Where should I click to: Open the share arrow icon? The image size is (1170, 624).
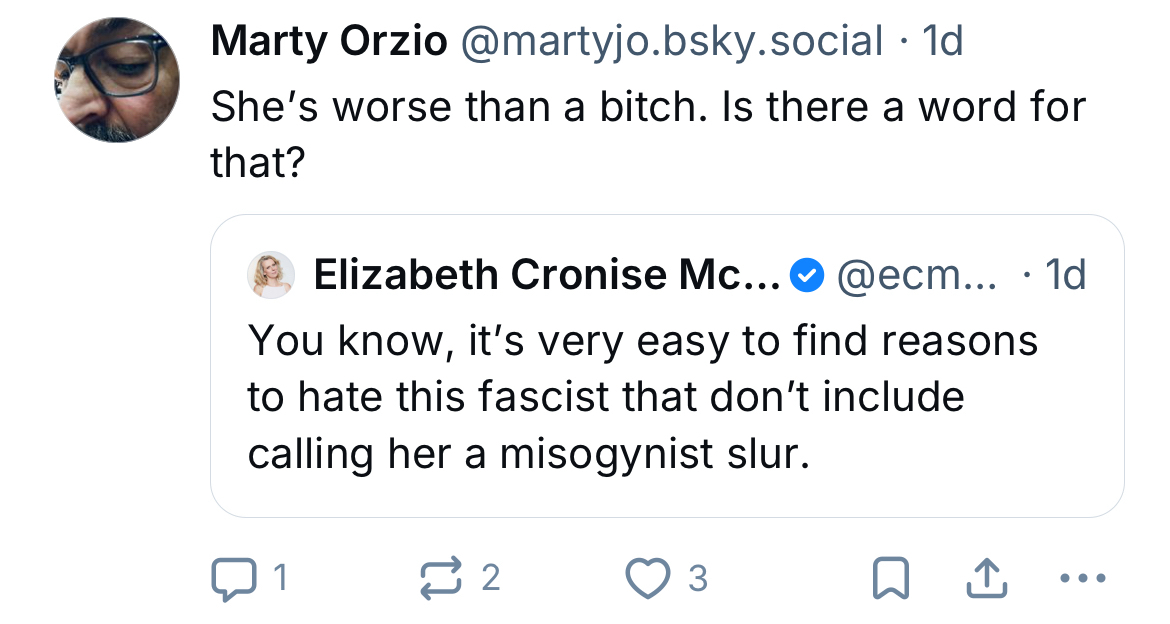(985, 577)
